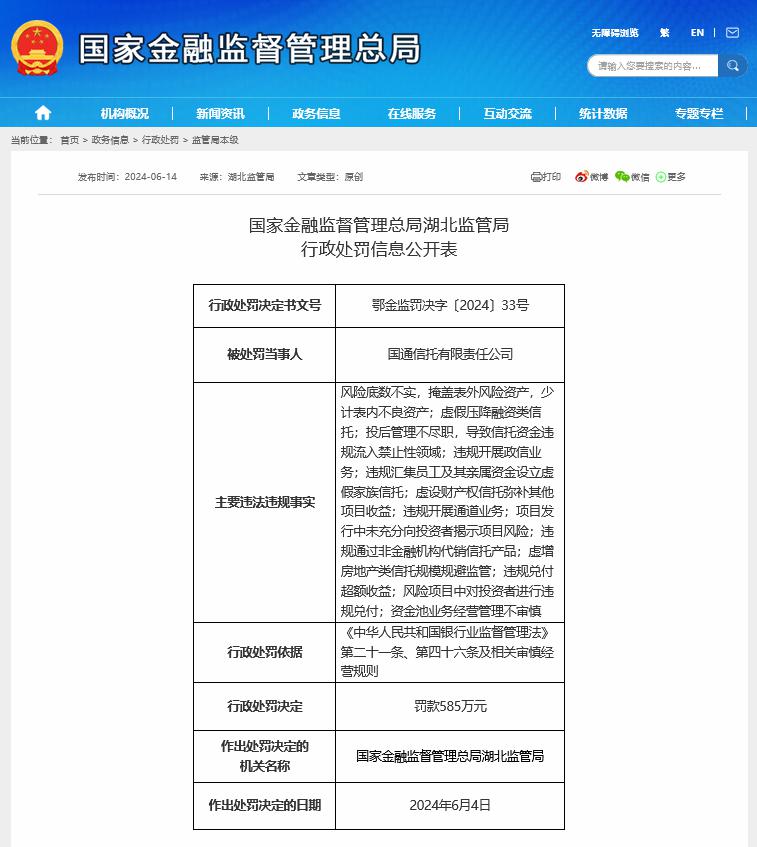Switch language to EN
The width and height of the screenshot is (757, 847).
tap(697, 33)
